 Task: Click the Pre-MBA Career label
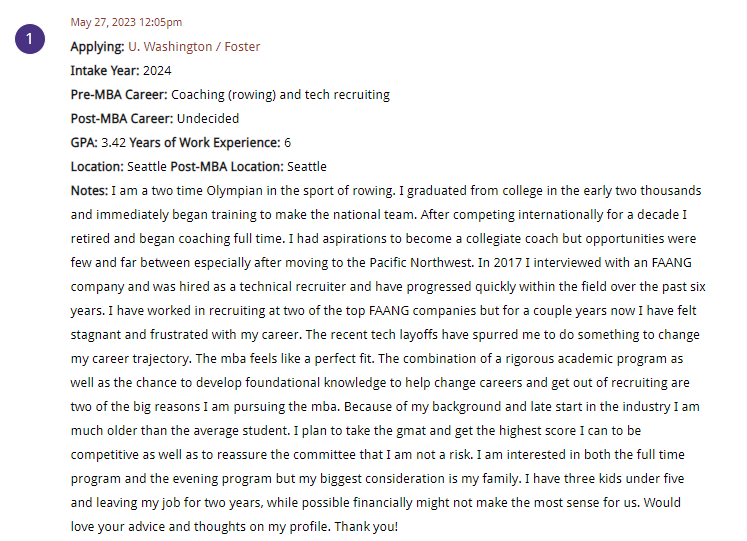[x=119, y=94]
